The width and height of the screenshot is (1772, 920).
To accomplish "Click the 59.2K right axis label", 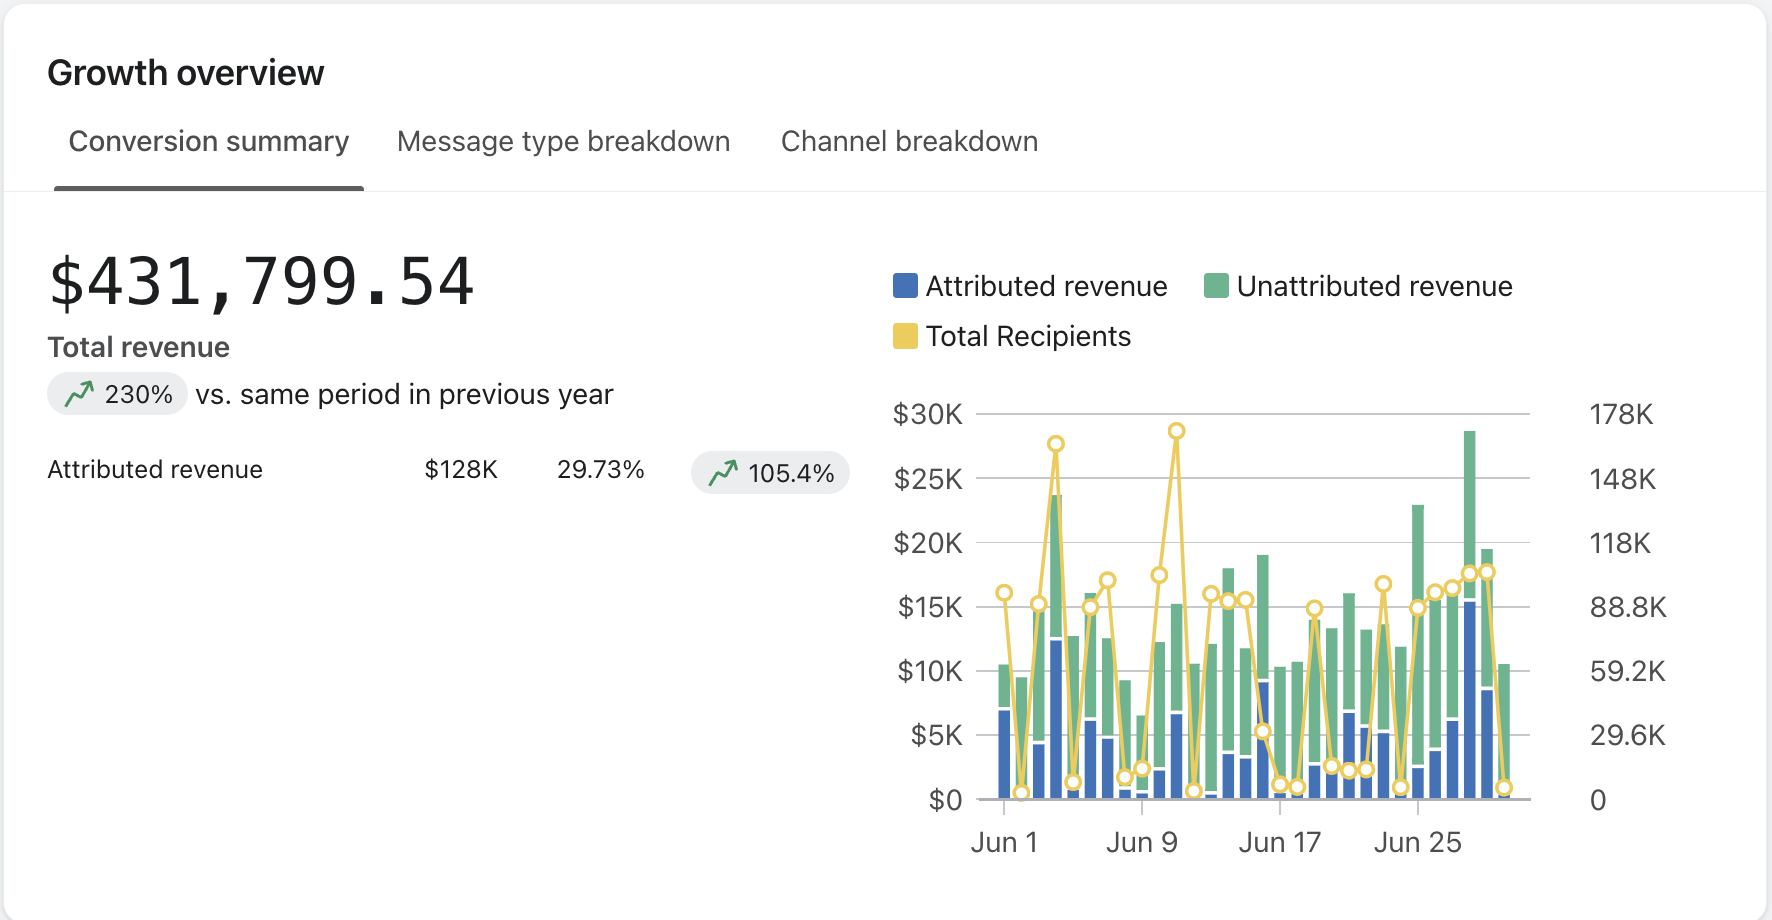I will pyautogui.click(x=1628, y=671).
